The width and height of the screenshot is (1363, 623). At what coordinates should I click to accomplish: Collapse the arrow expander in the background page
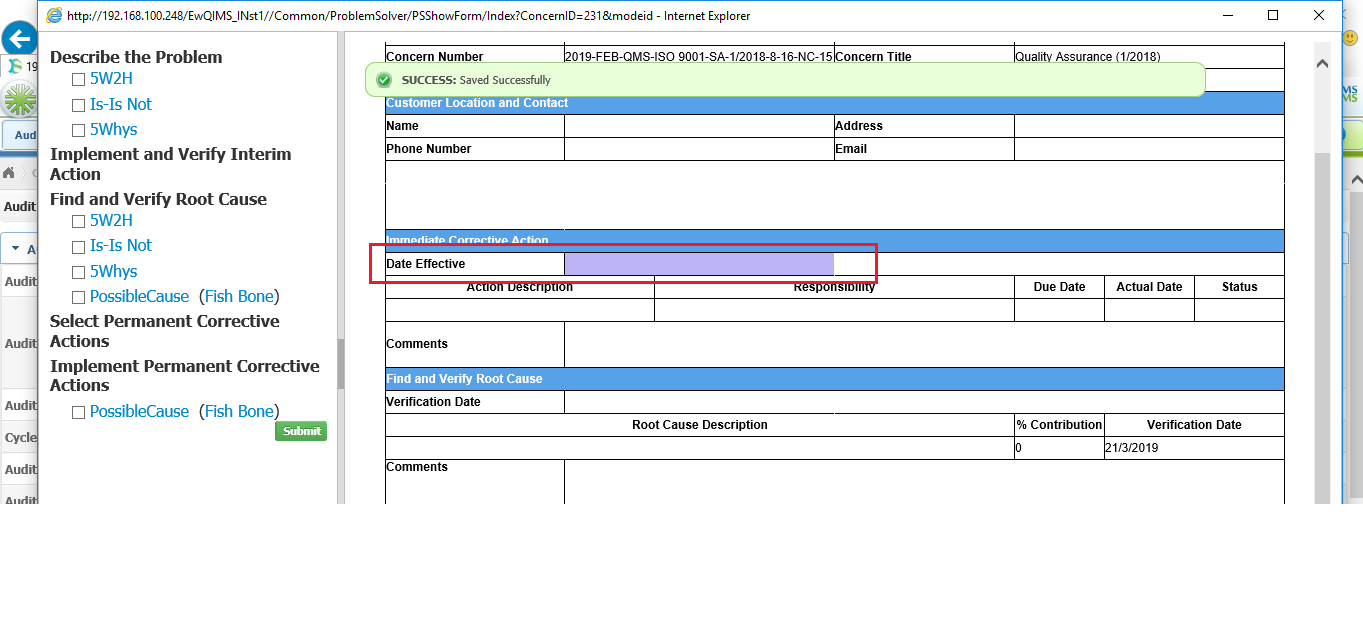click(x=17, y=249)
